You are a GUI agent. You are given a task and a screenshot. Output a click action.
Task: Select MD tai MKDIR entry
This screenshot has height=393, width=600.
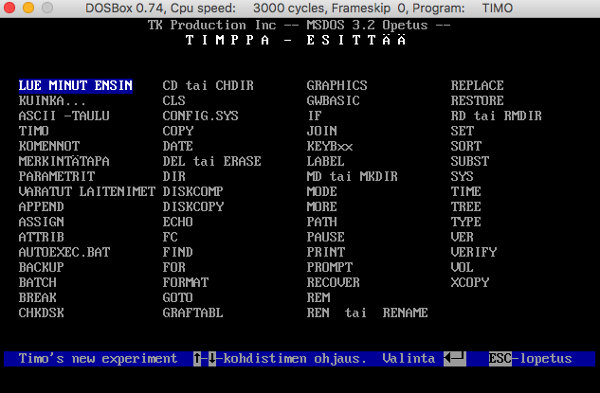(352, 176)
